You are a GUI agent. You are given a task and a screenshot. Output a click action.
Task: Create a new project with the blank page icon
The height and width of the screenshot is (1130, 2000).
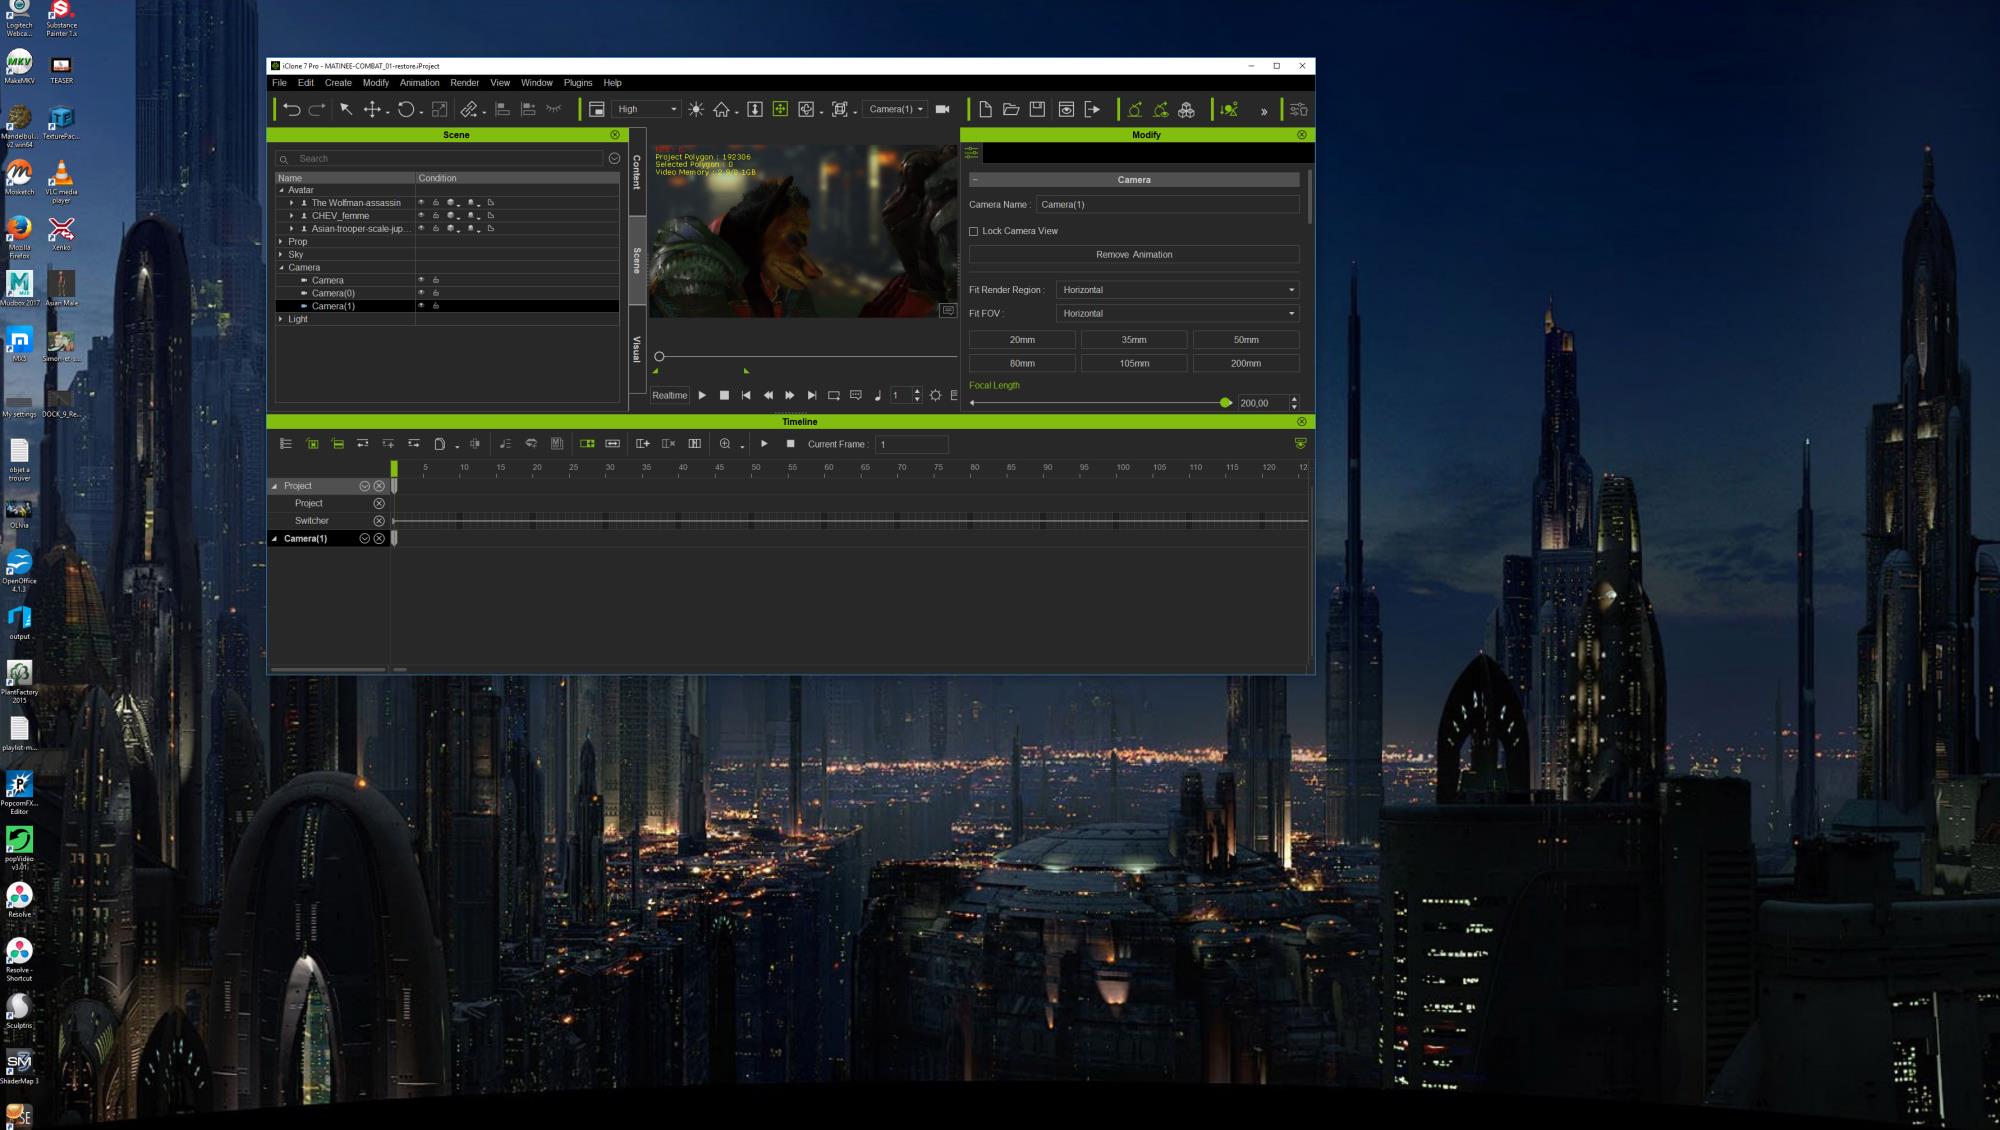click(x=985, y=110)
